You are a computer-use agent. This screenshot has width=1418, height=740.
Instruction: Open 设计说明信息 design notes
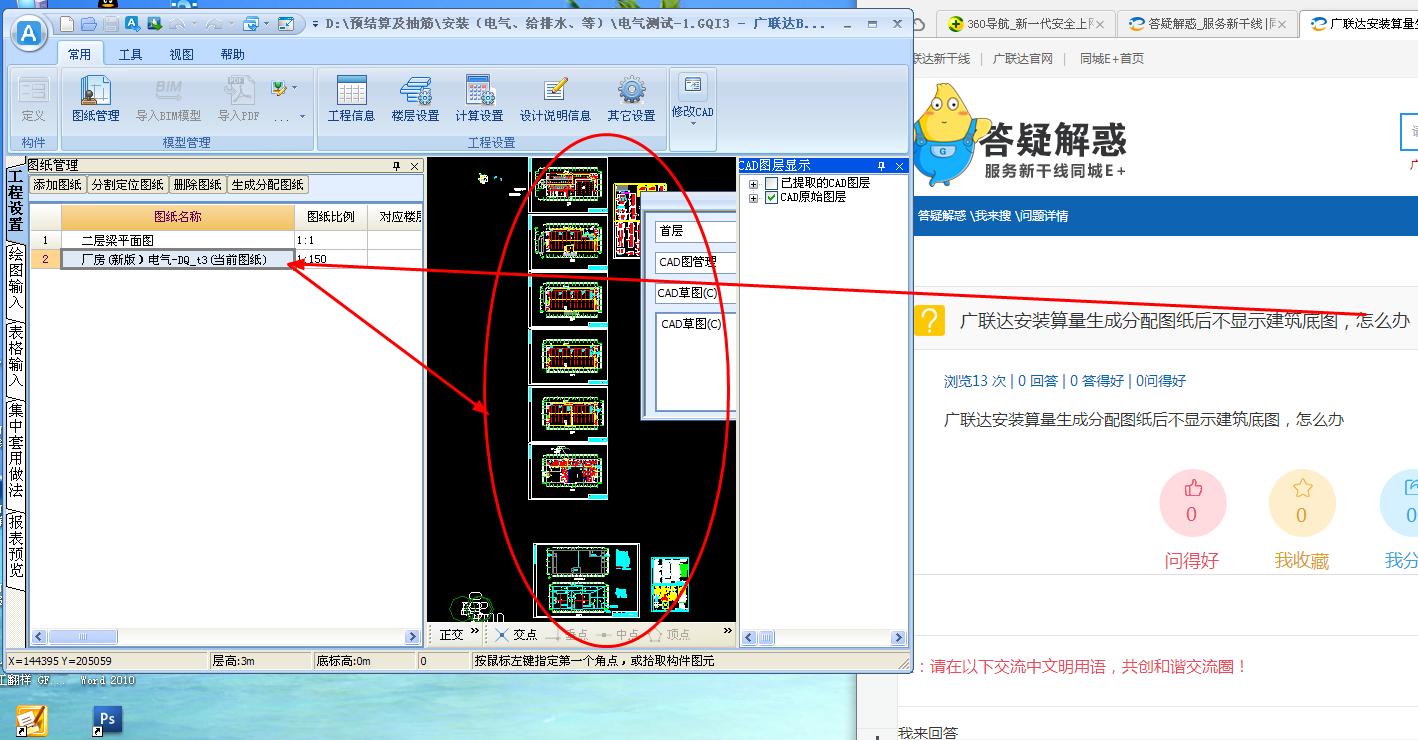point(555,100)
